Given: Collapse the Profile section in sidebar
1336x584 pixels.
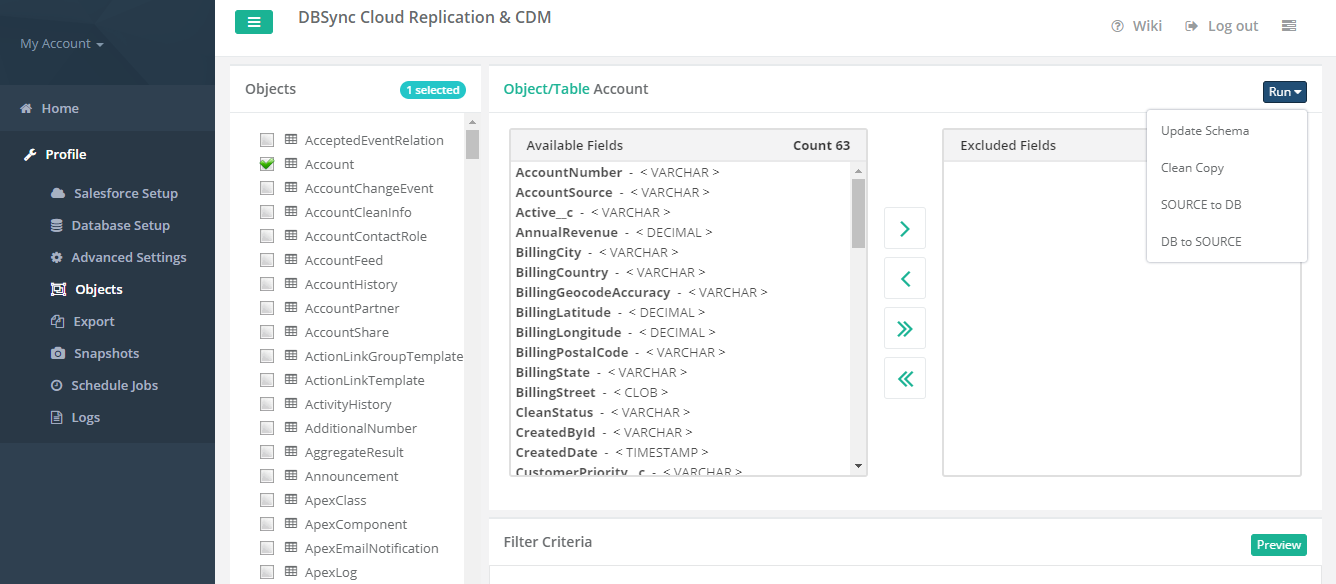Looking at the screenshot, I should 66,154.
